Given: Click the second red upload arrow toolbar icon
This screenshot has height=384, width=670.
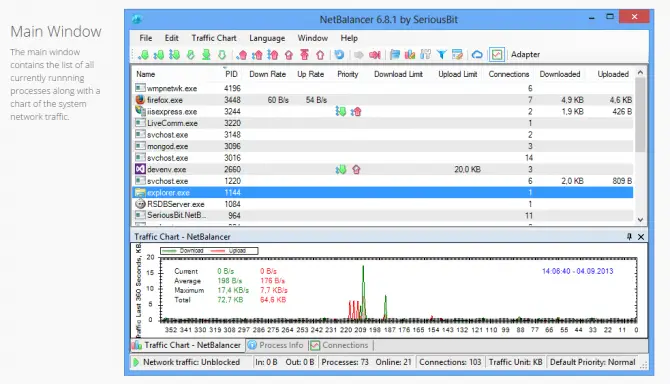Looking at the screenshot, I should [x=257, y=55].
